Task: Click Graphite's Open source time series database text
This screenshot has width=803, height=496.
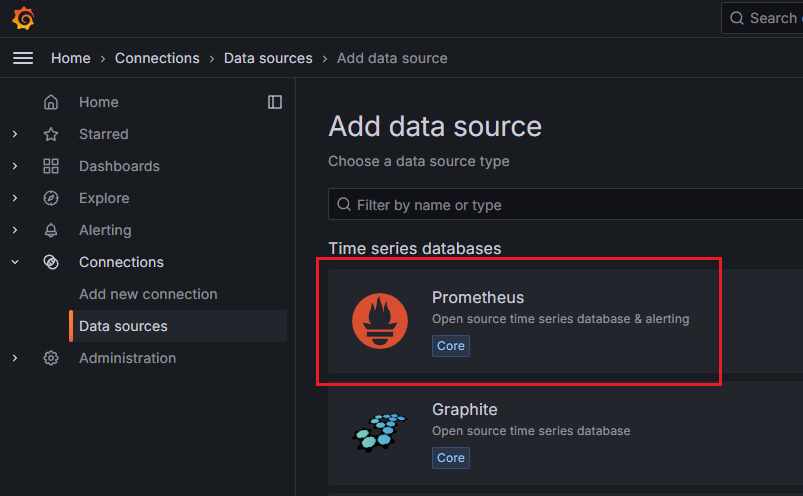Action: (531, 431)
